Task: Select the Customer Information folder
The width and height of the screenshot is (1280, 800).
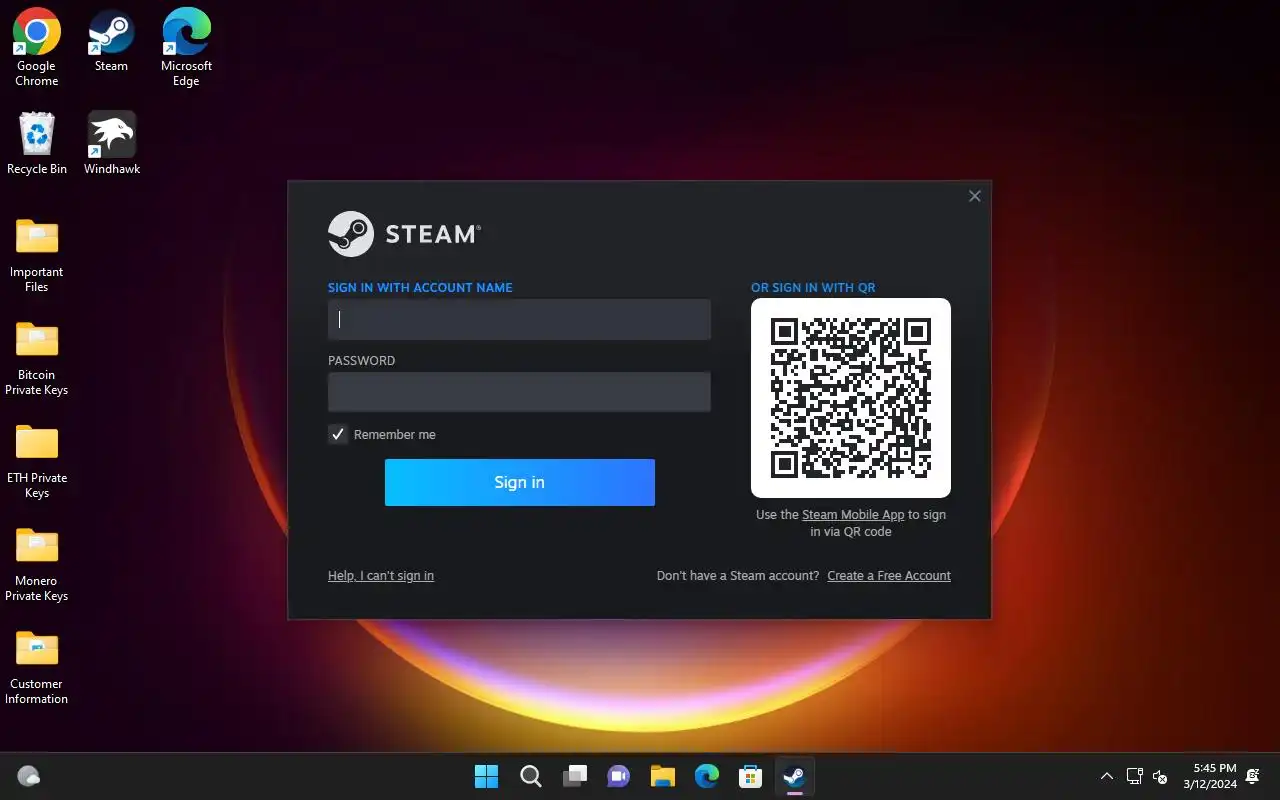Action: point(37,667)
